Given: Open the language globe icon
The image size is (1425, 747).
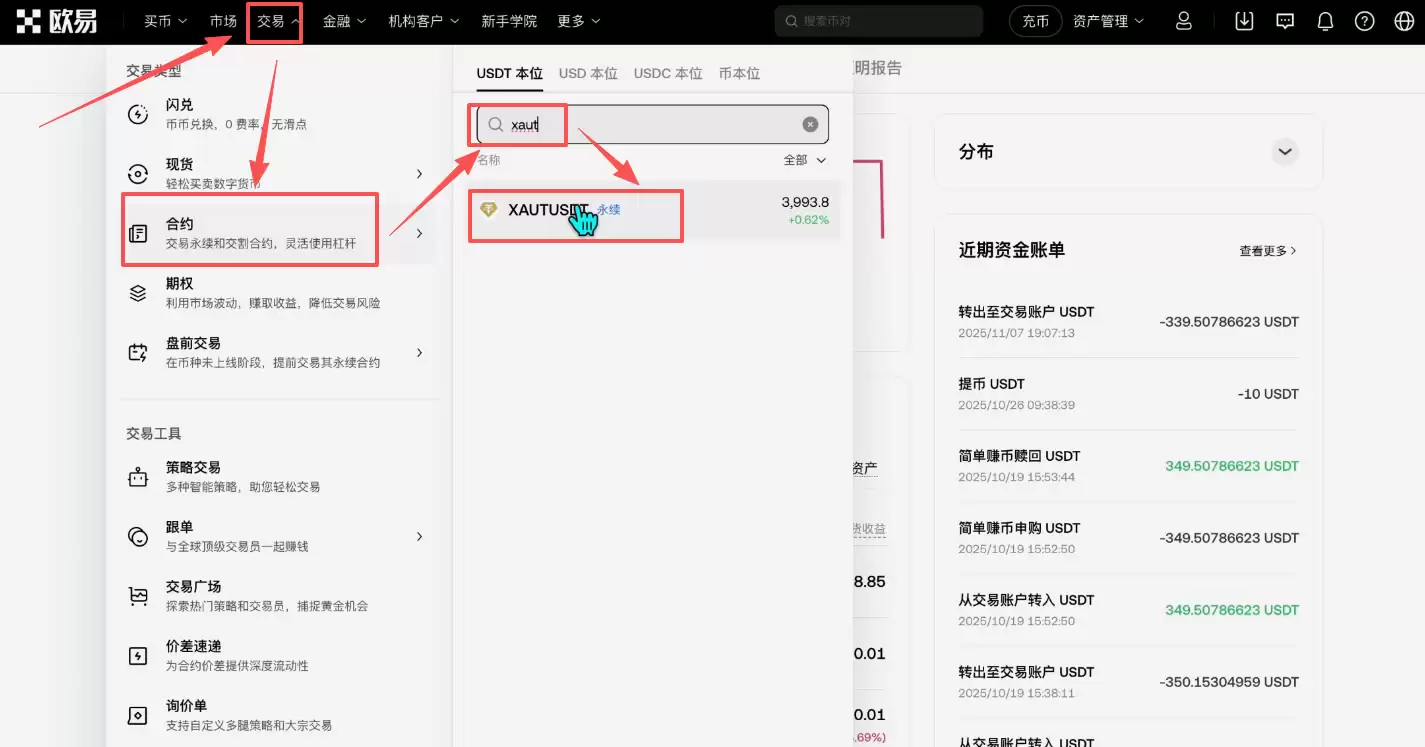Looking at the screenshot, I should pyautogui.click(x=1403, y=20).
